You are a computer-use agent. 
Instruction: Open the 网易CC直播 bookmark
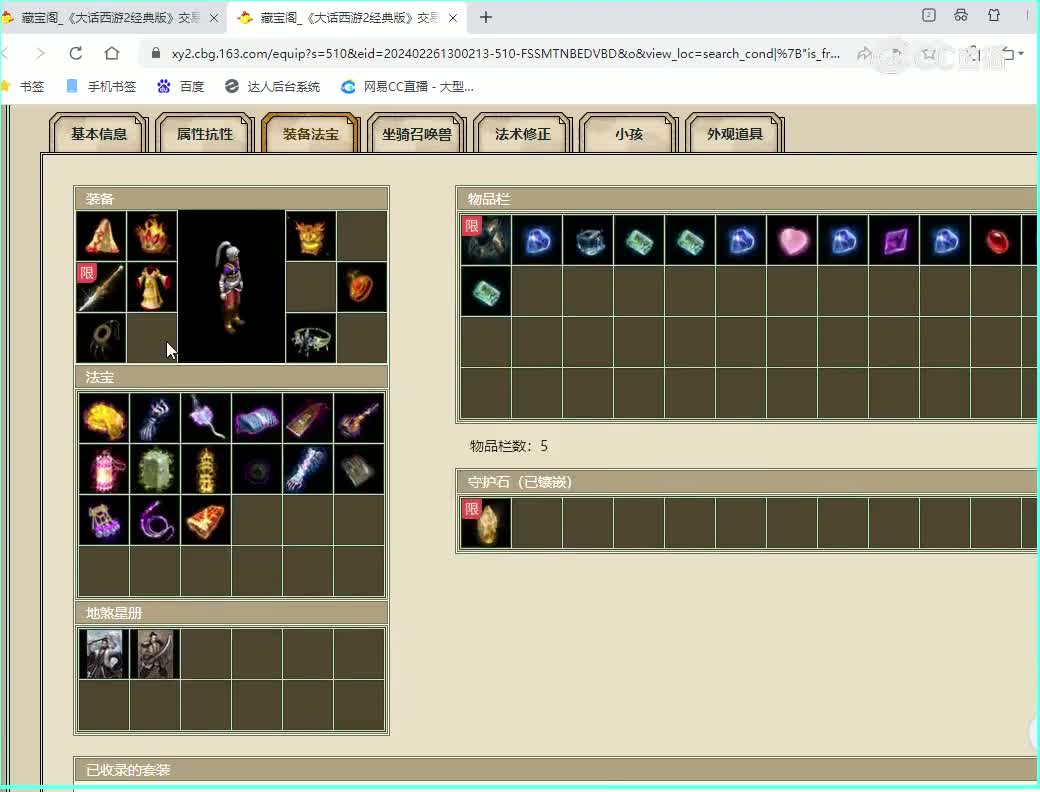point(407,86)
